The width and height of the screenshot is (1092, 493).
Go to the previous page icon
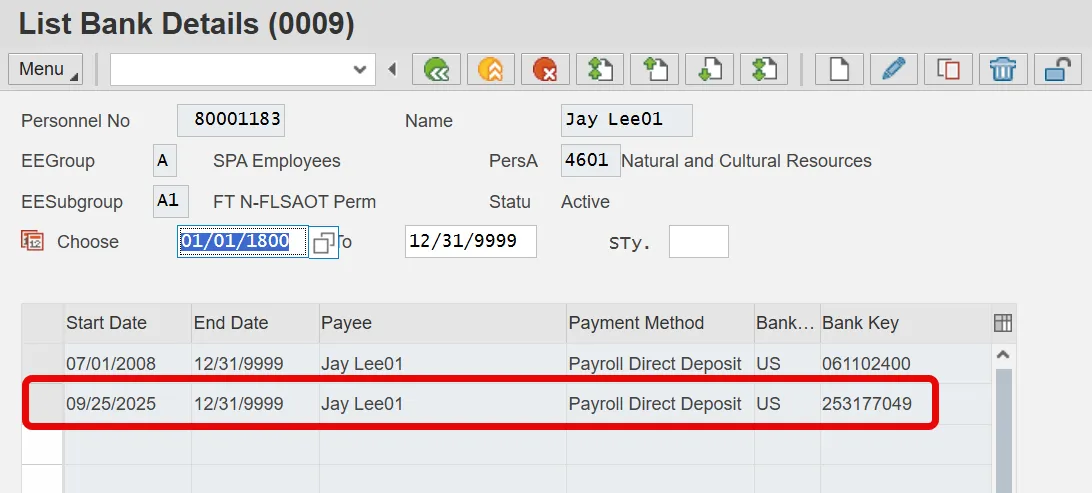coord(655,70)
